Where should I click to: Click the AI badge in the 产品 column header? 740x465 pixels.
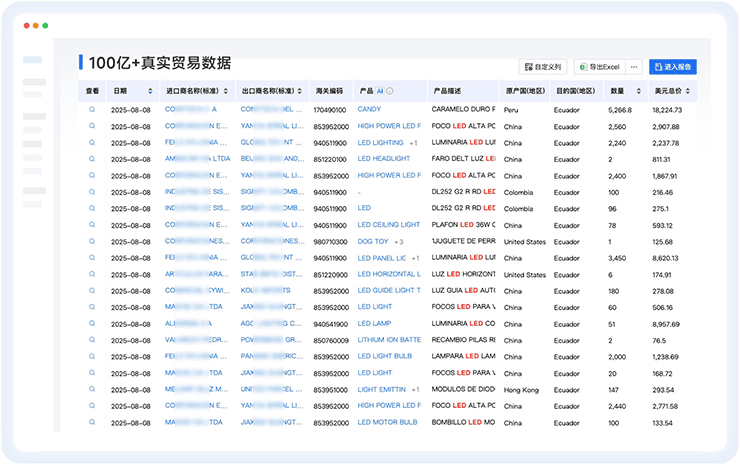click(x=380, y=90)
